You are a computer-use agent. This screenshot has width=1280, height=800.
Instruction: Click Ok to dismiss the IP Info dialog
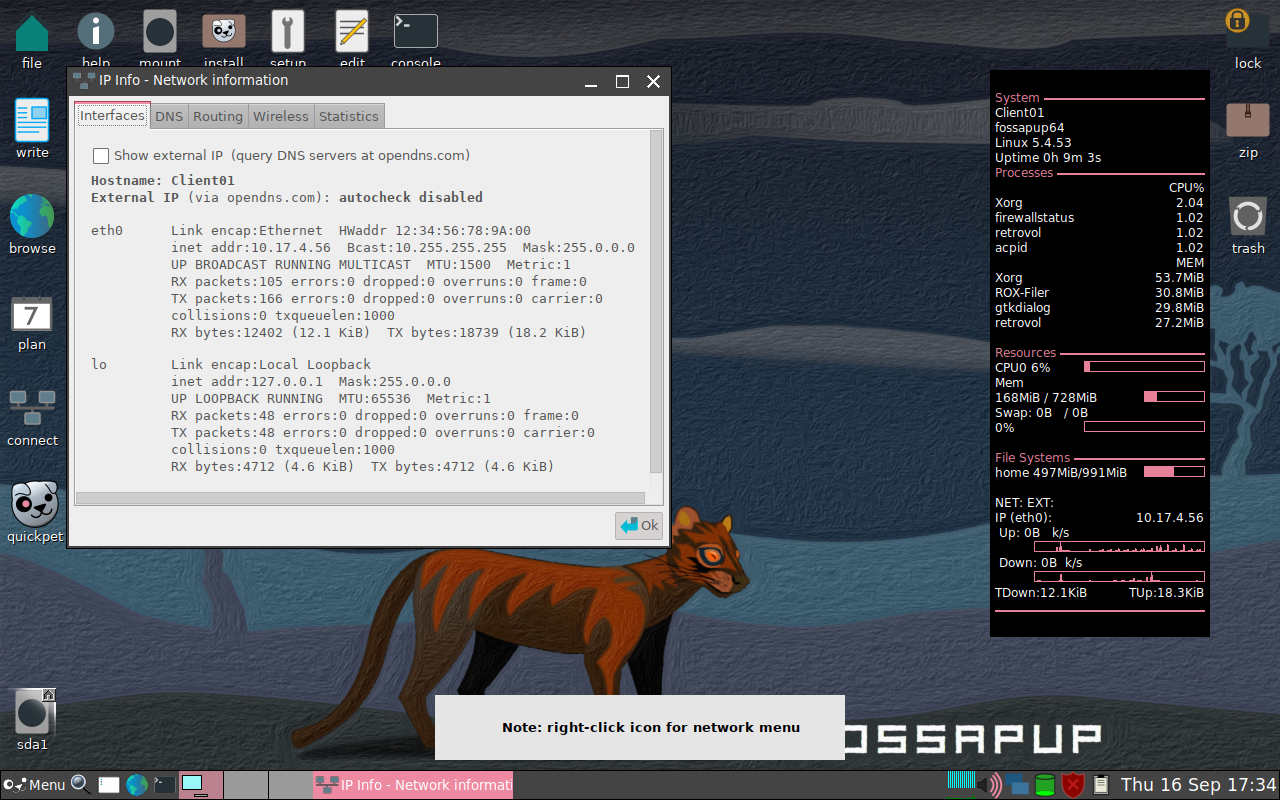click(x=638, y=524)
